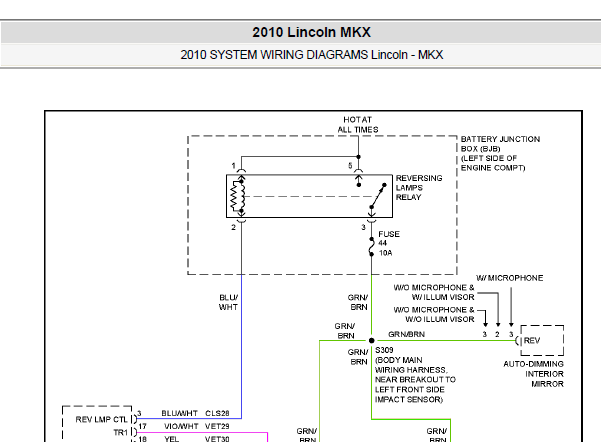Click relay pin number 1
The height and width of the screenshot is (442, 601).
(x=233, y=166)
